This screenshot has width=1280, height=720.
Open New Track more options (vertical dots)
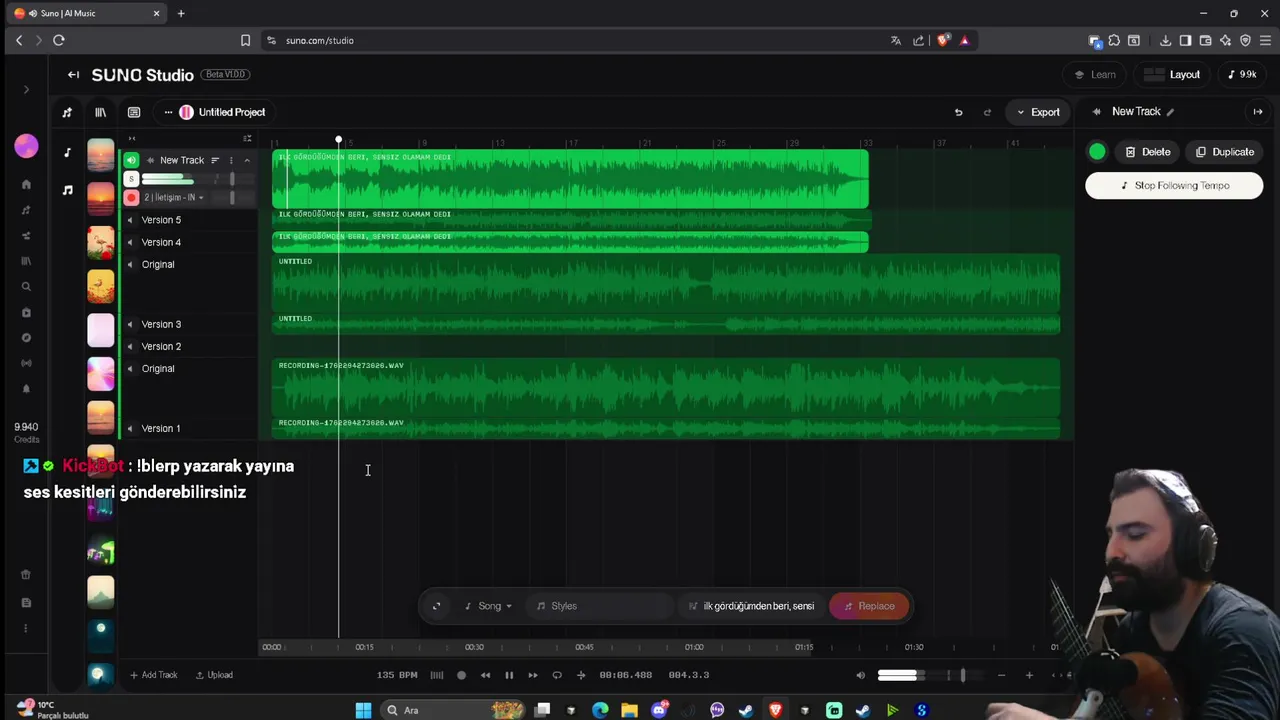point(231,160)
